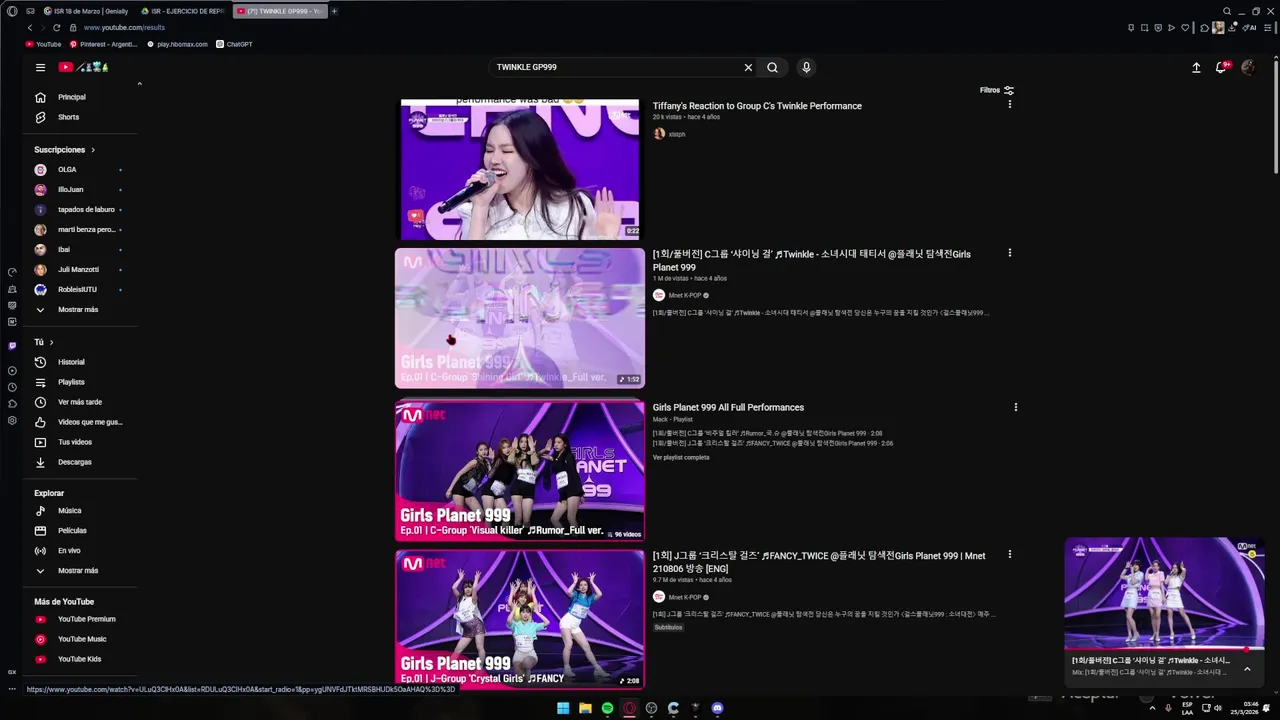Open J-Group Crystal Girls FANCY thumbnail
This screenshot has height=720, width=1280.
[x=520, y=620]
